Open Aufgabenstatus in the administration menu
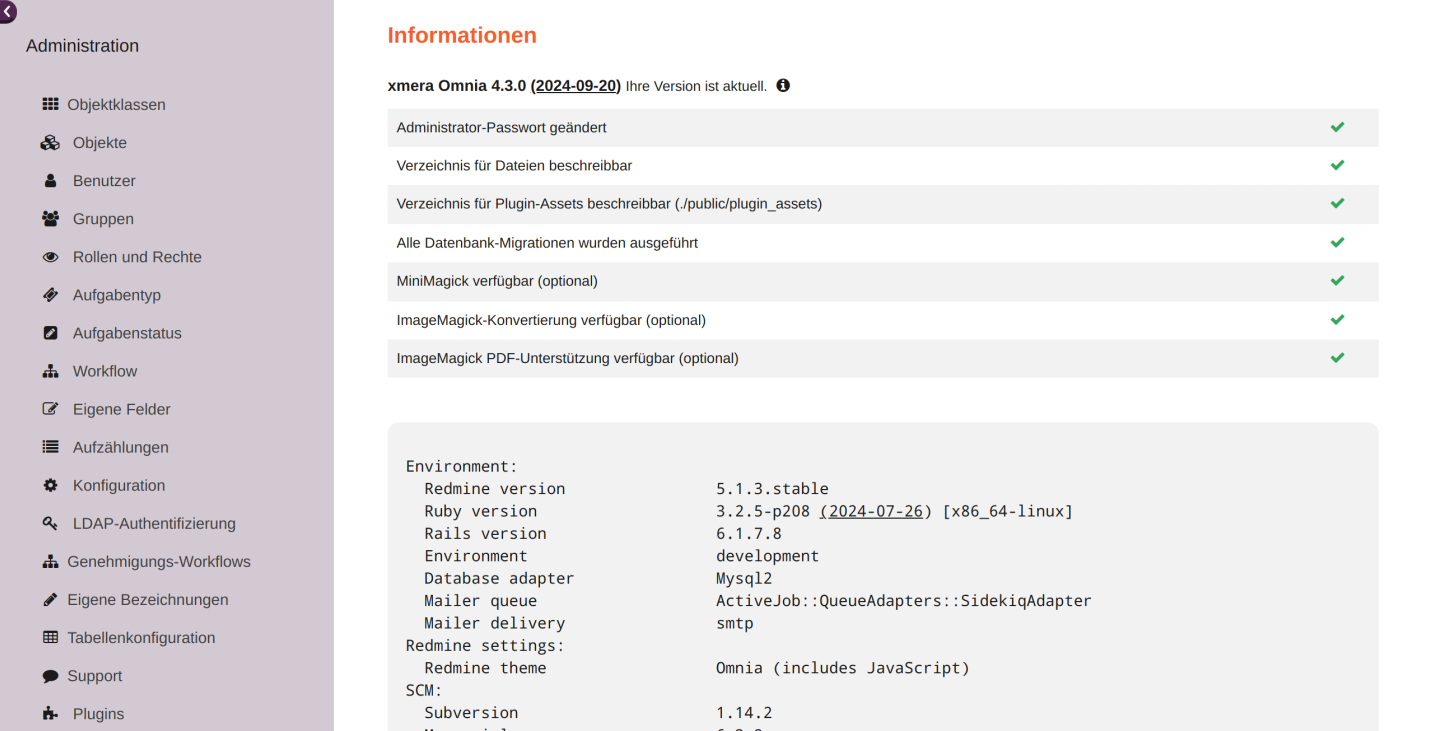This screenshot has height=731, width=1433. [127, 333]
